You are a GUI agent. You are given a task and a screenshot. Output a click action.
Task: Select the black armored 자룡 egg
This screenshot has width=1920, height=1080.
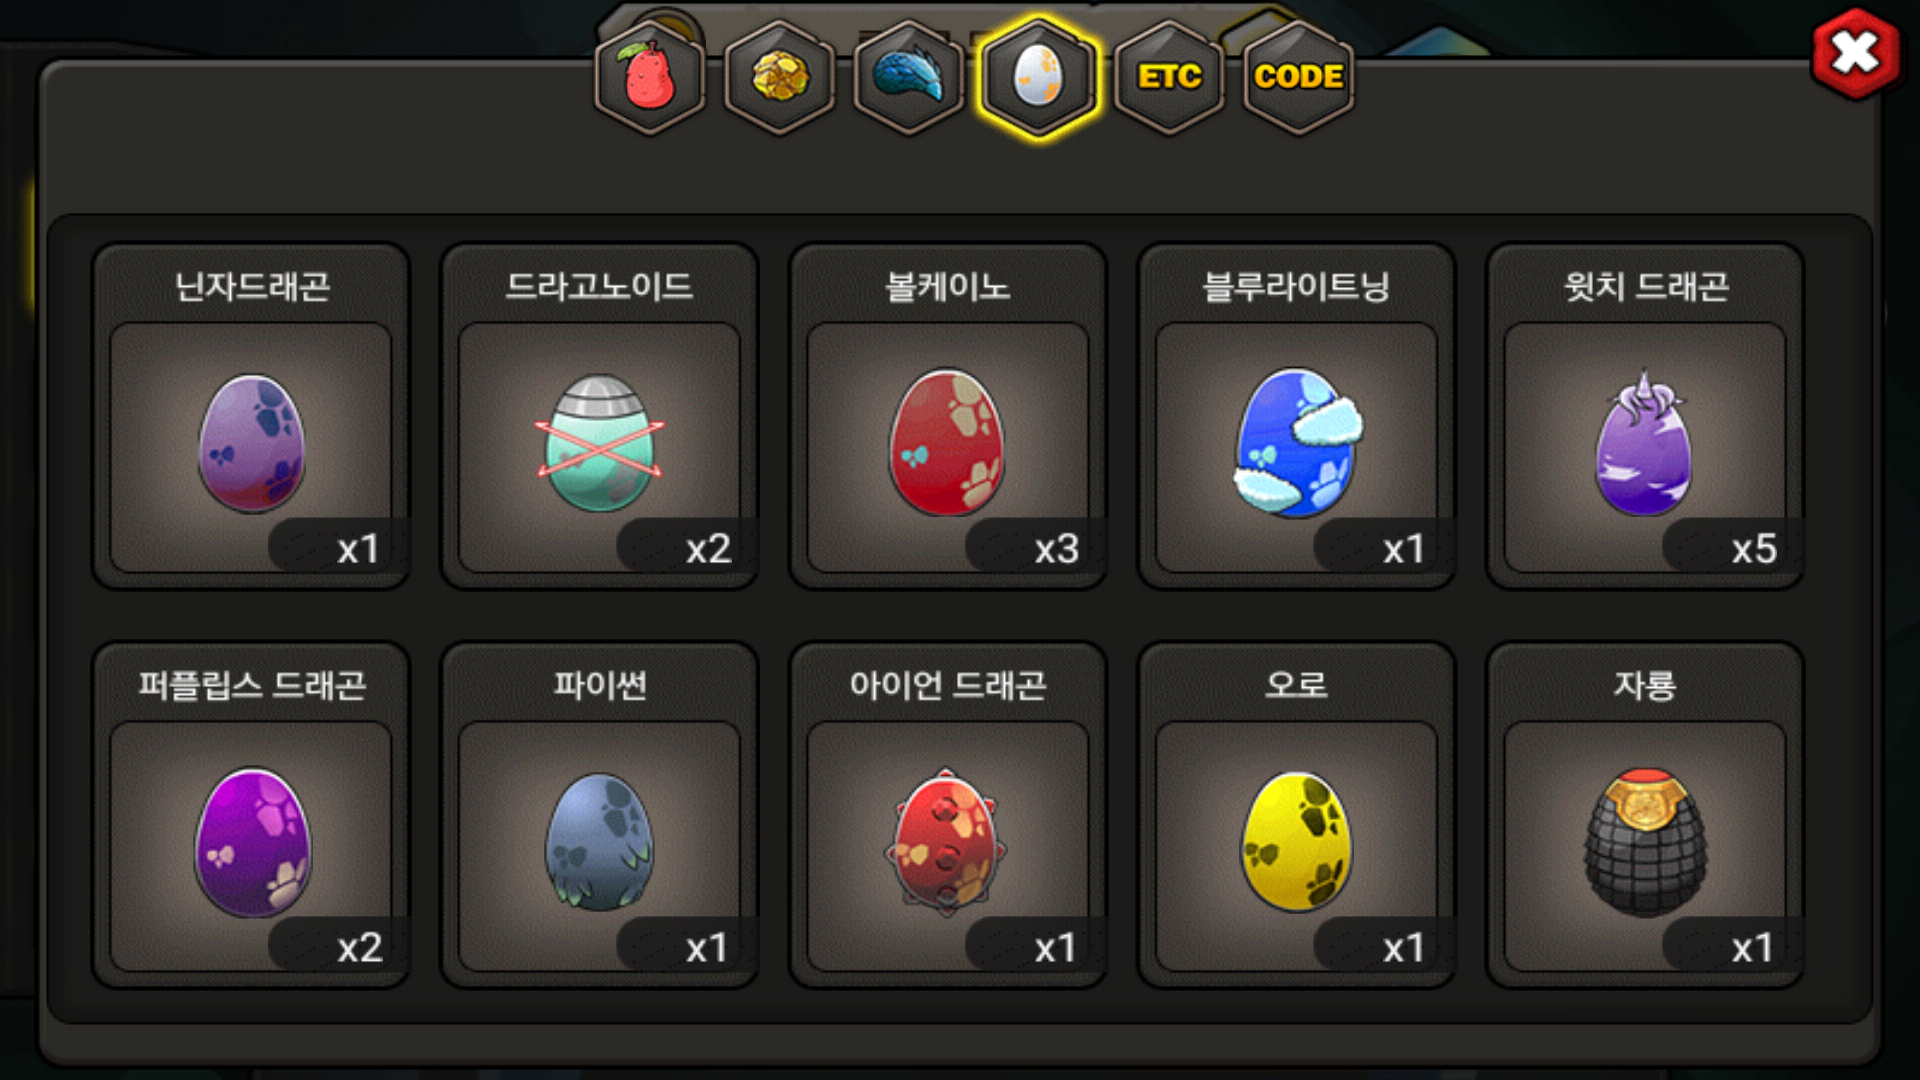pos(1645,843)
